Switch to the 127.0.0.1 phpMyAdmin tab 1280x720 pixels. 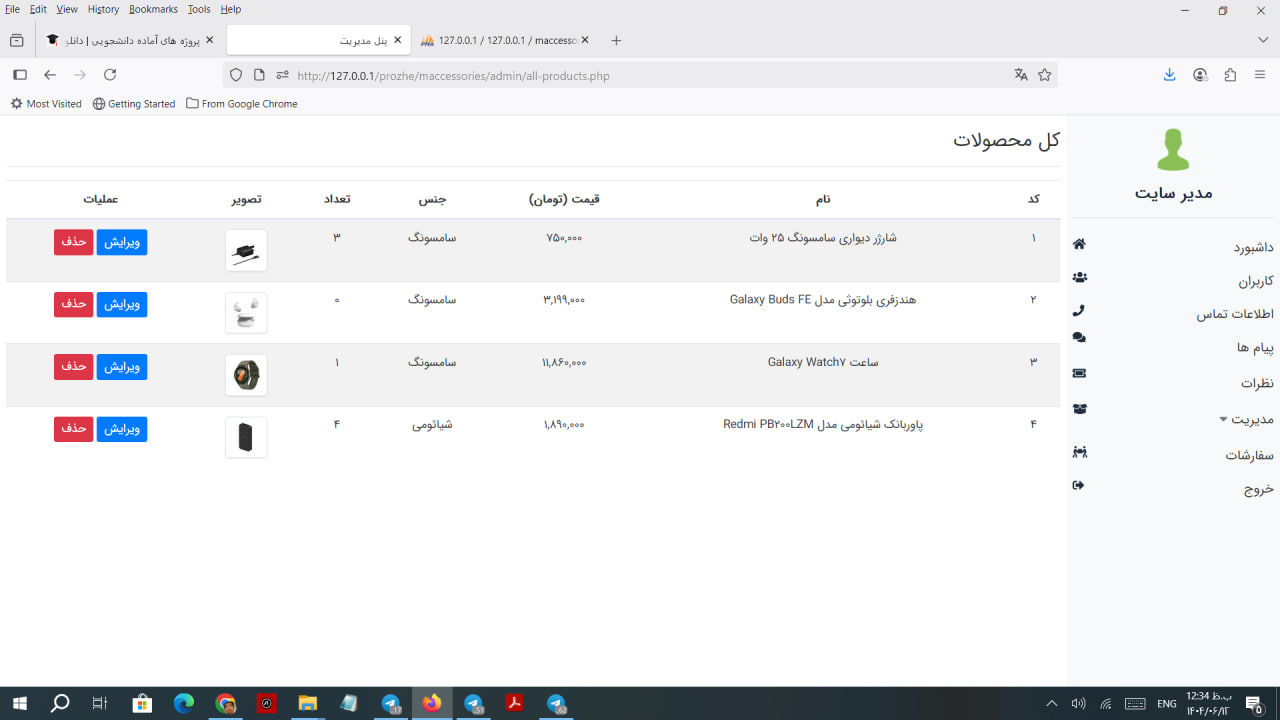pos(505,40)
